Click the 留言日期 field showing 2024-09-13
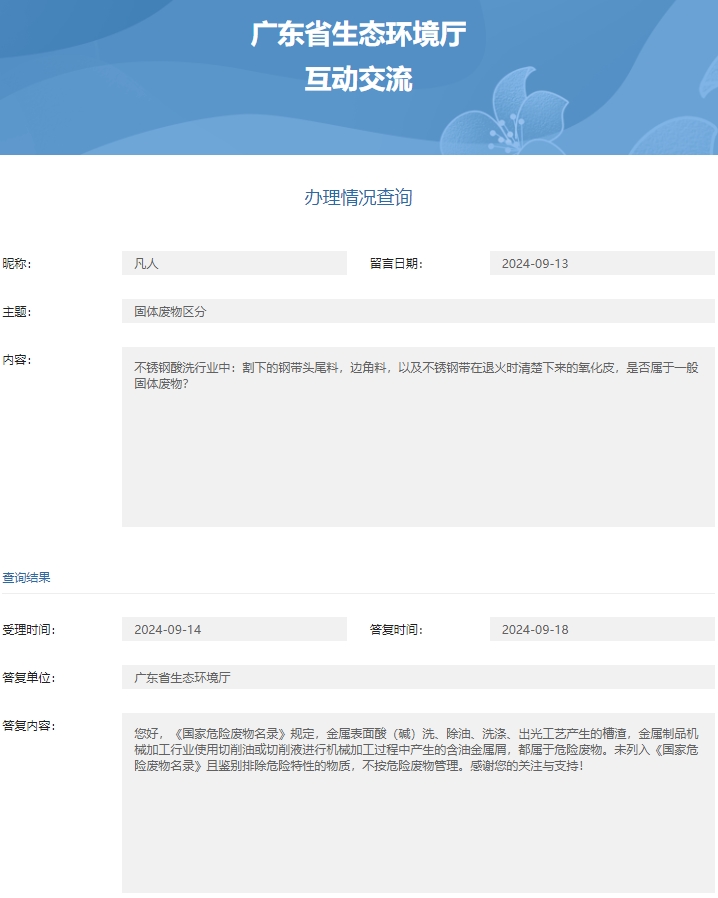The width and height of the screenshot is (718, 898). (602, 264)
